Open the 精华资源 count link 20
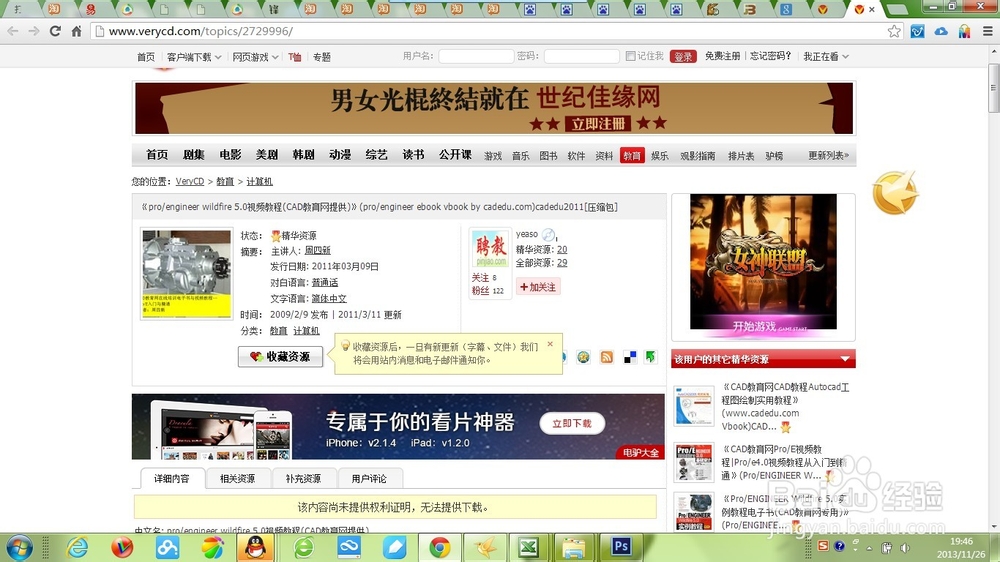 pyautogui.click(x=562, y=249)
